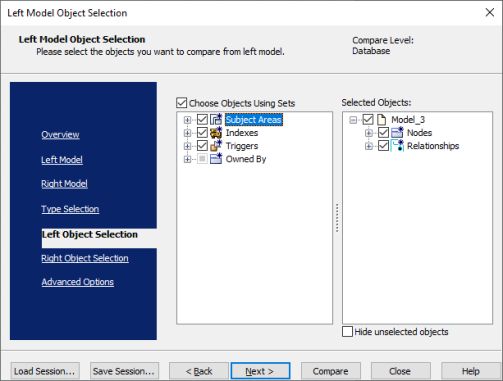Uncheck the Indexes checkbox
Image resolution: width=503 pixels, height=381 pixels.
tap(202, 133)
